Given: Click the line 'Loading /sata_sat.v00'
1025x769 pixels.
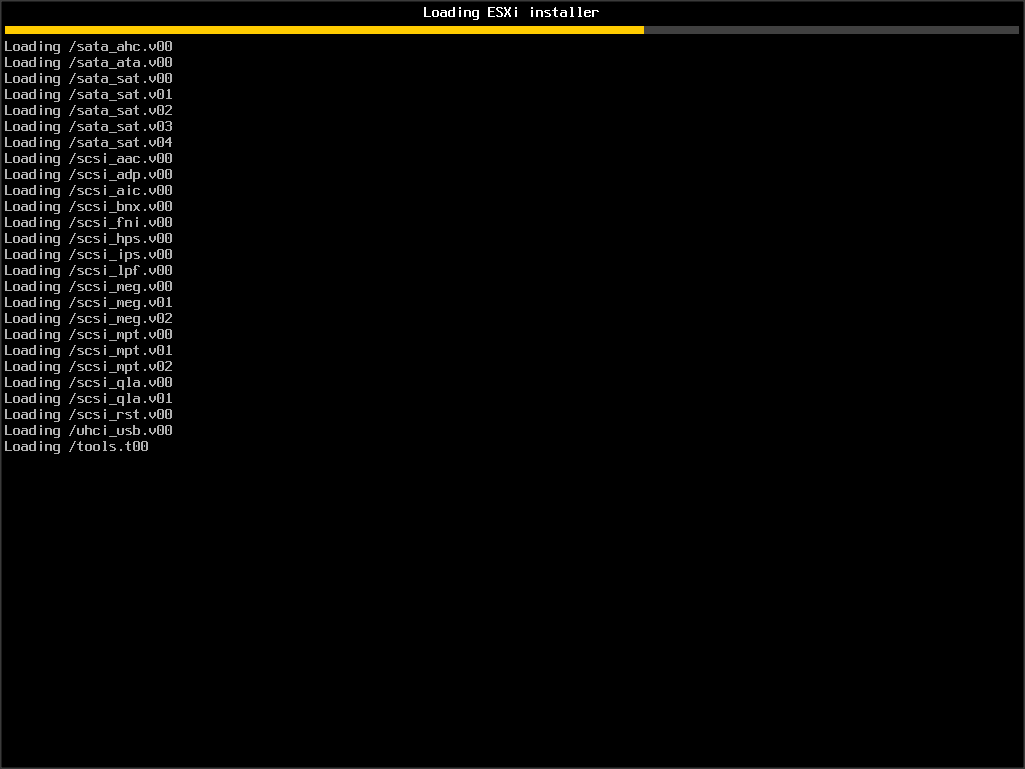Looking at the screenshot, I should coord(88,79).
